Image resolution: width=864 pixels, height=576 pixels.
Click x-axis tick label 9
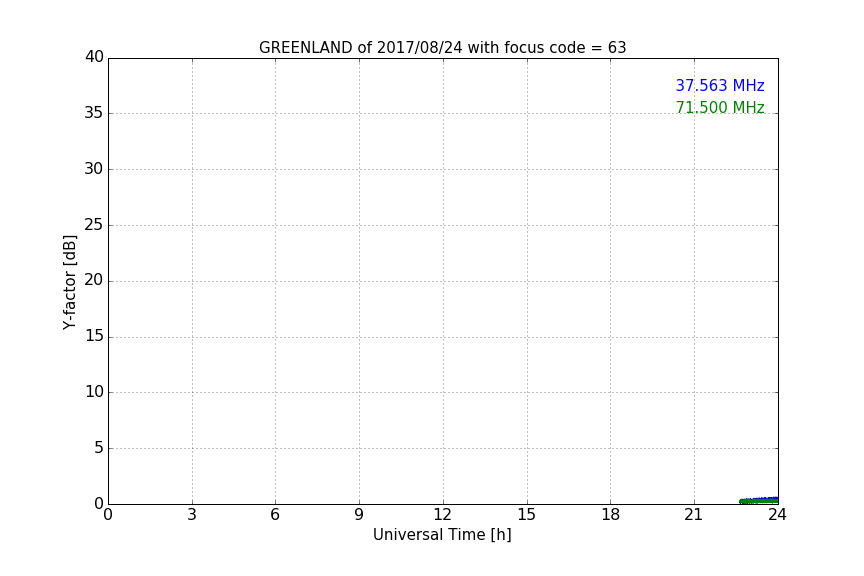359,515
